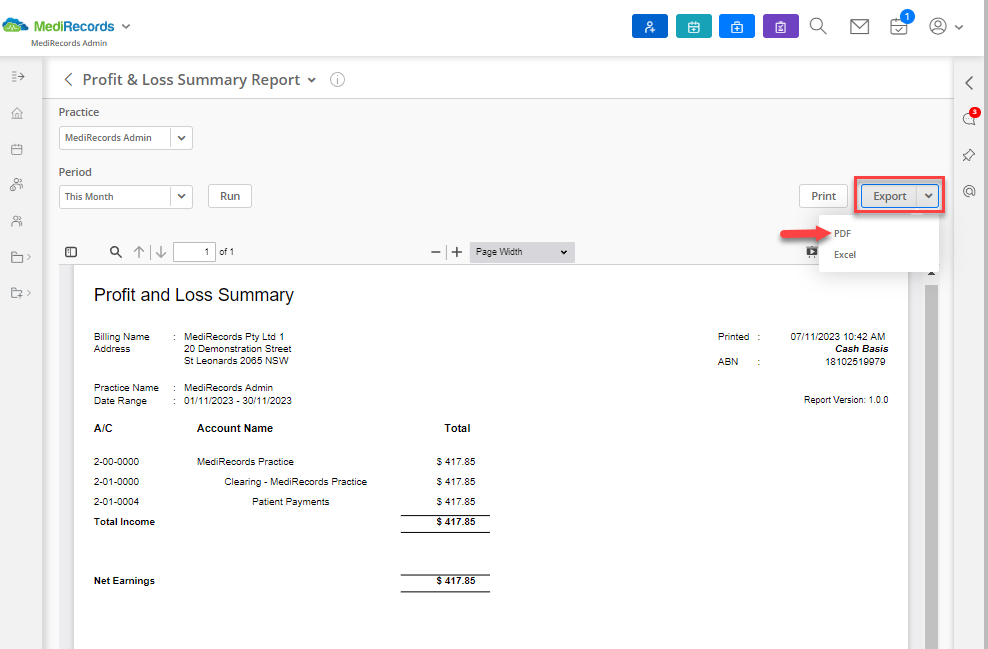The width and height of the screenshot is (988, 649).
Task: Click Clearing - MediRecords Practice row
Action: (296, 482)
